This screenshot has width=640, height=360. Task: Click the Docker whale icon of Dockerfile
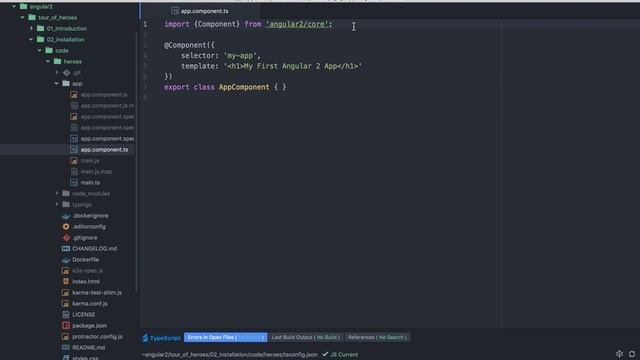(x=66, y=260)
